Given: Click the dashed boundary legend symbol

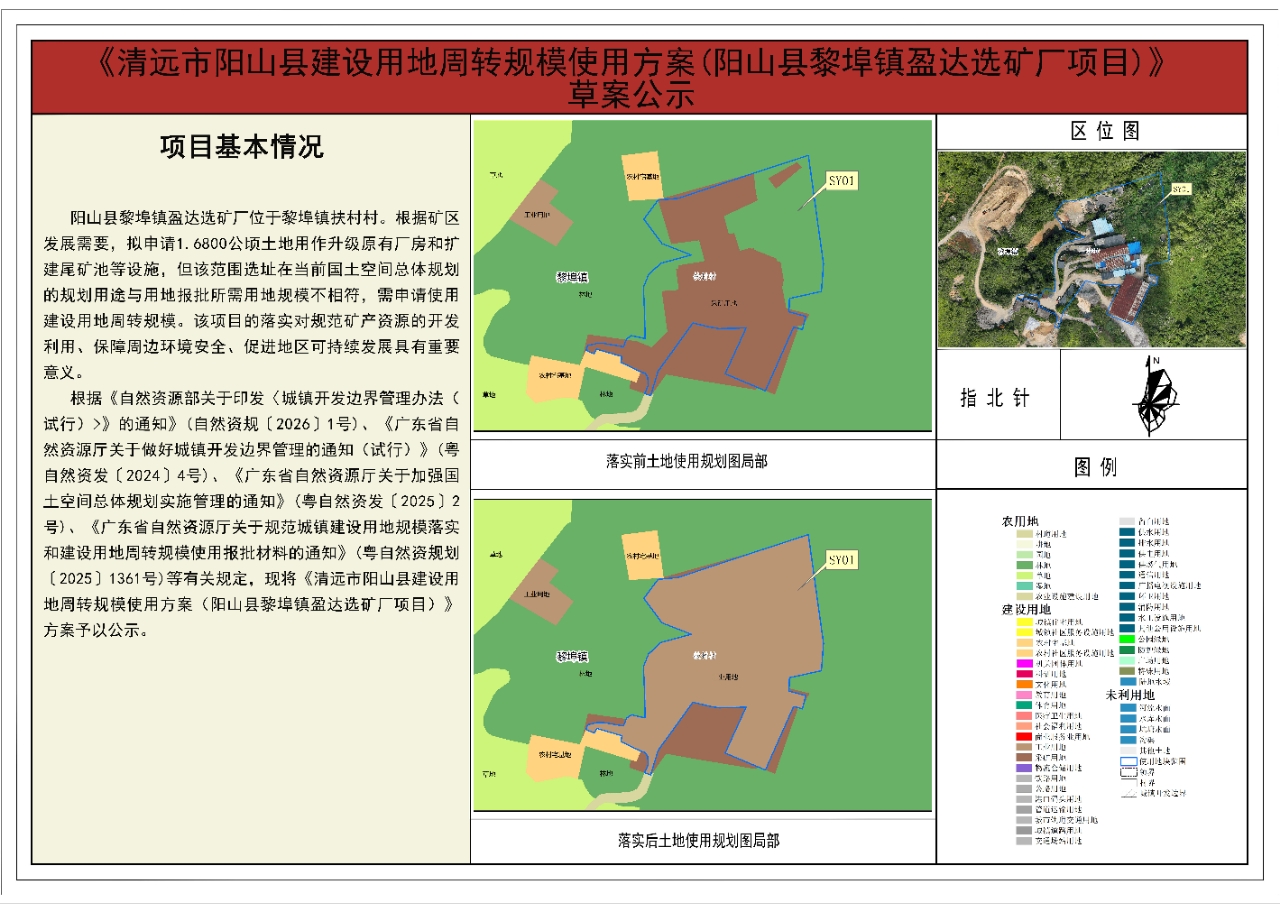Looking at the screenshot, I should (1128, 772).
